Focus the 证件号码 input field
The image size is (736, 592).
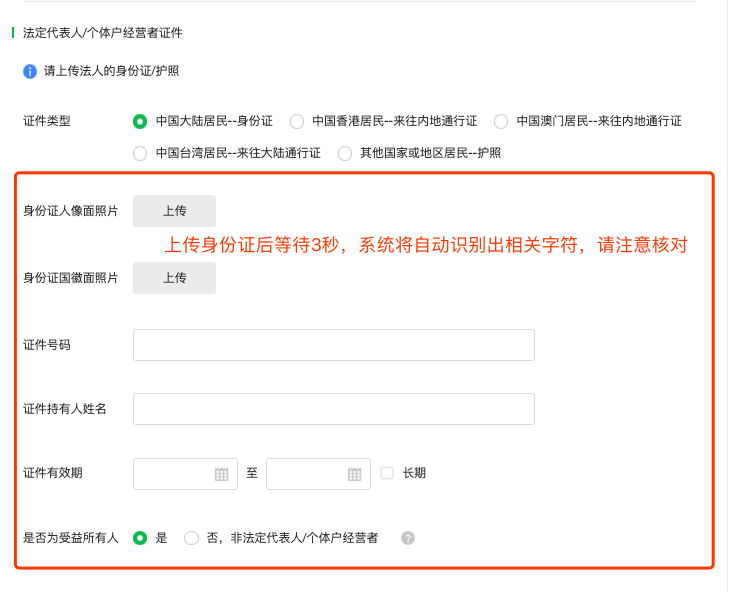click(x=334, y=345)
